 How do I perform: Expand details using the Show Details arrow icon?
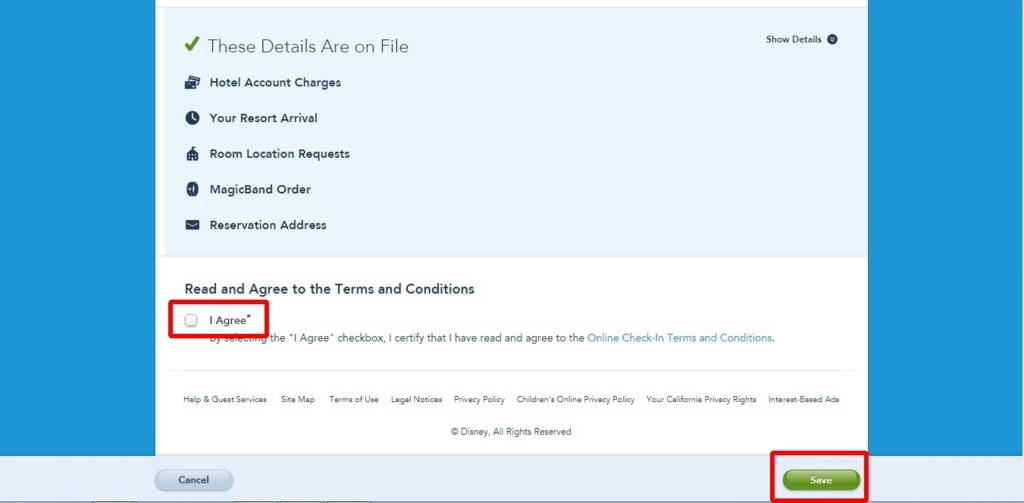point(832,39)
